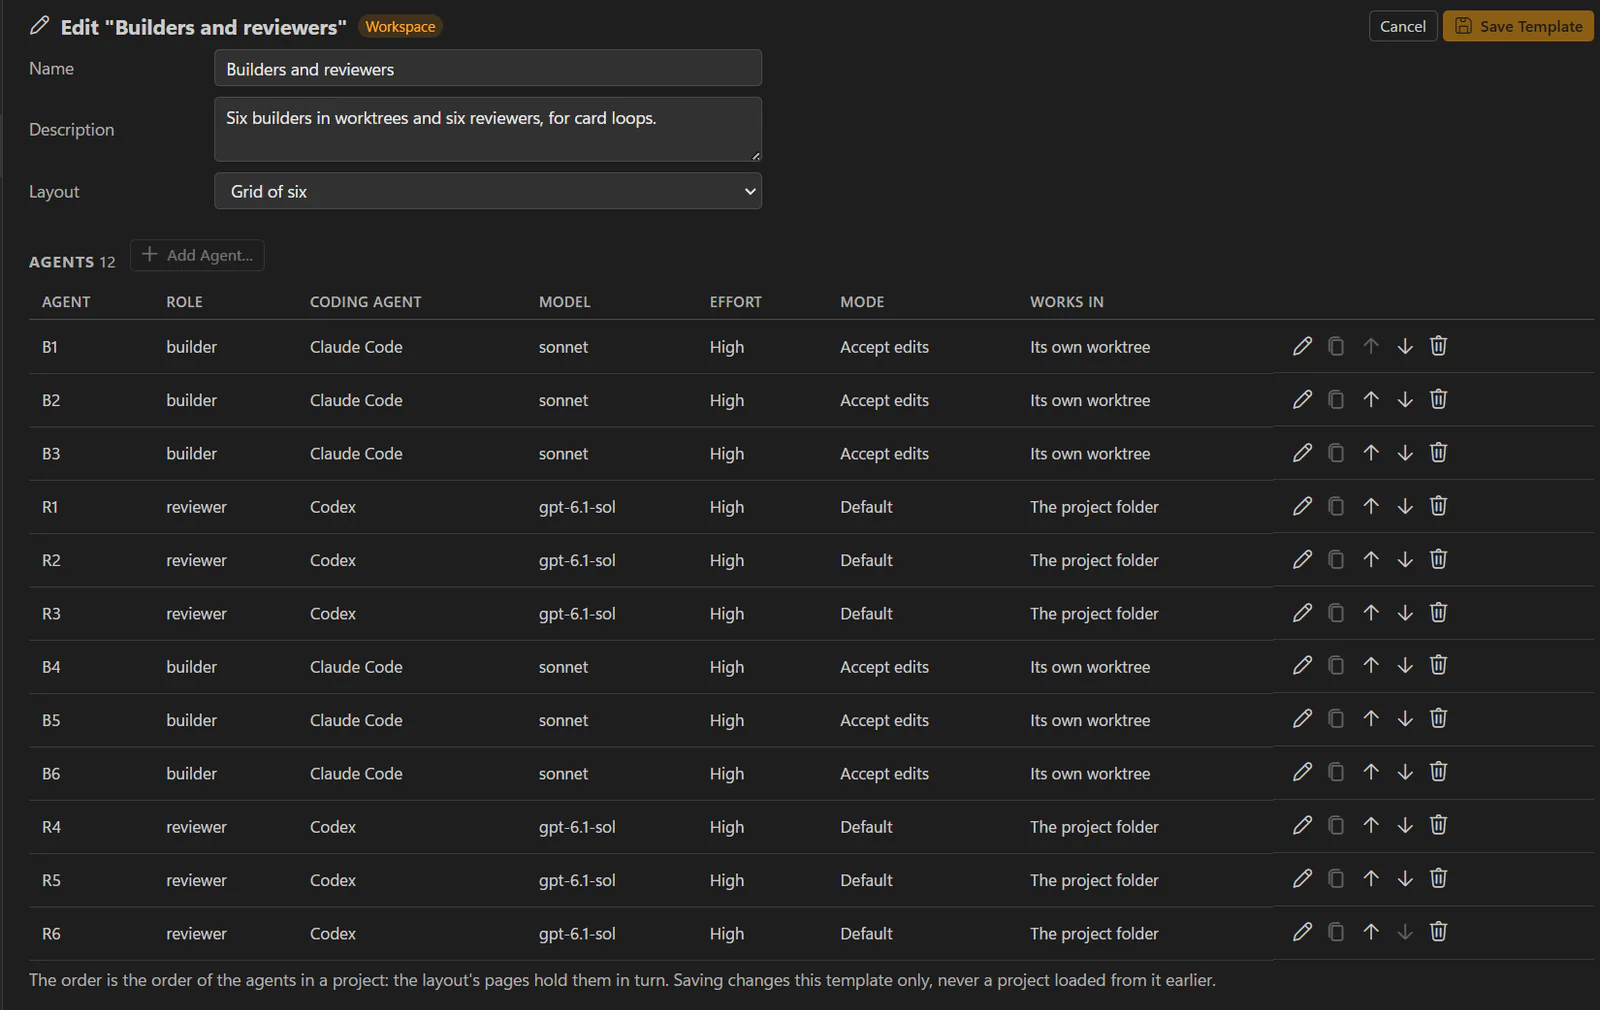Click into the Description text area
1600x1010 pixels.
488,129
